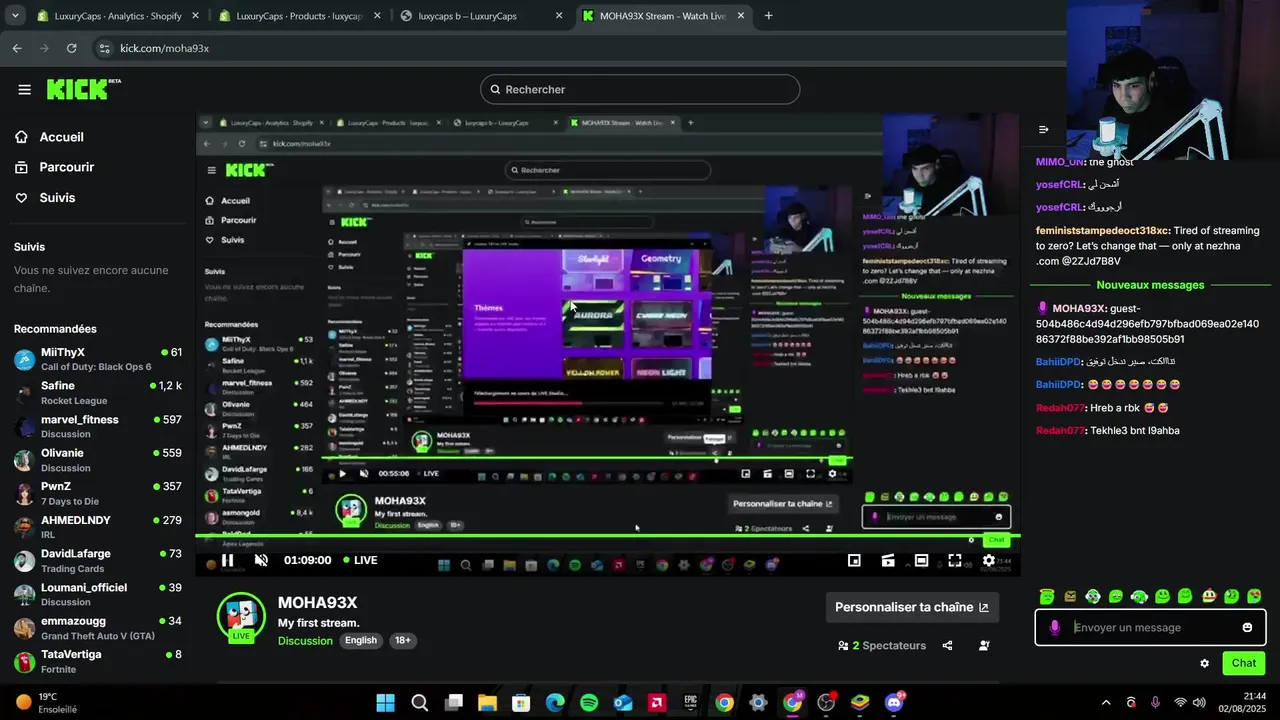Insert the angry brown block quick emote
This screenshot has width=1280, height=720.
coord(1070,597)
